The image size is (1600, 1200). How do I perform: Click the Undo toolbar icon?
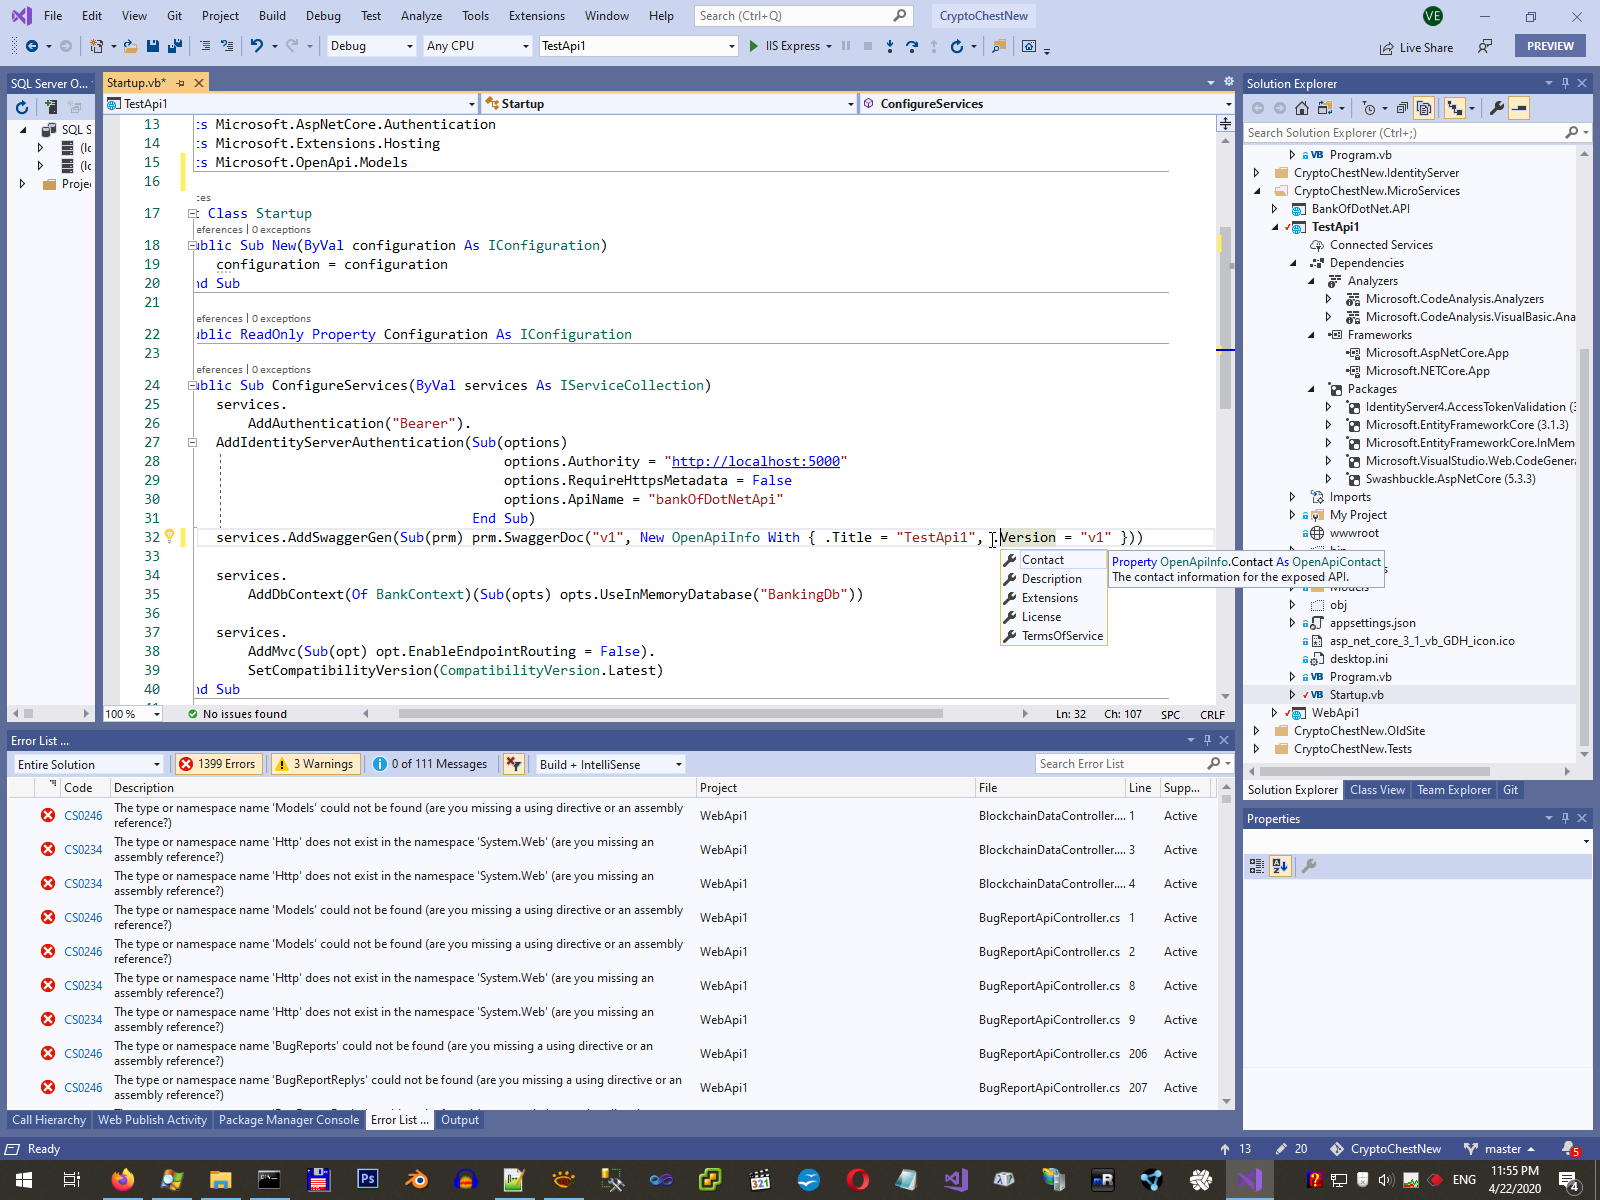click(x=257, y=46)
